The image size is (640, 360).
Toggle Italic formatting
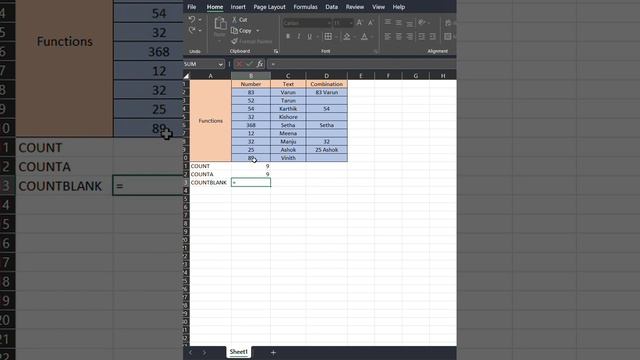point(299,37)
